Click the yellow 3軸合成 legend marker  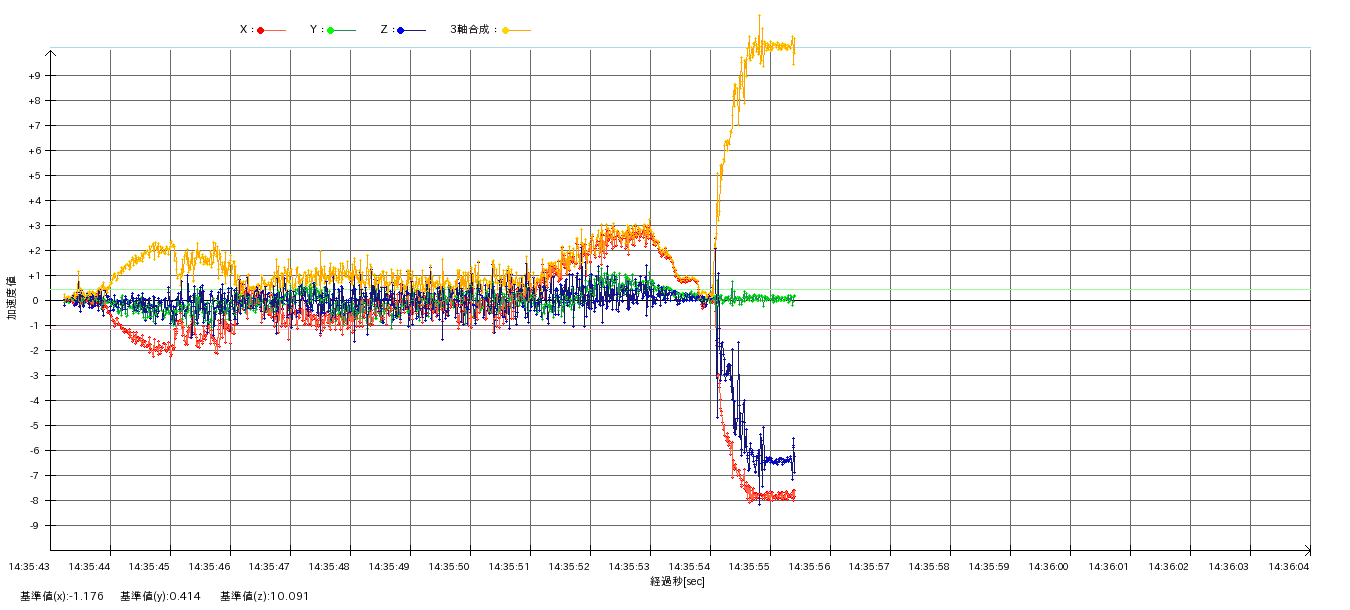[x=505, y=30]
